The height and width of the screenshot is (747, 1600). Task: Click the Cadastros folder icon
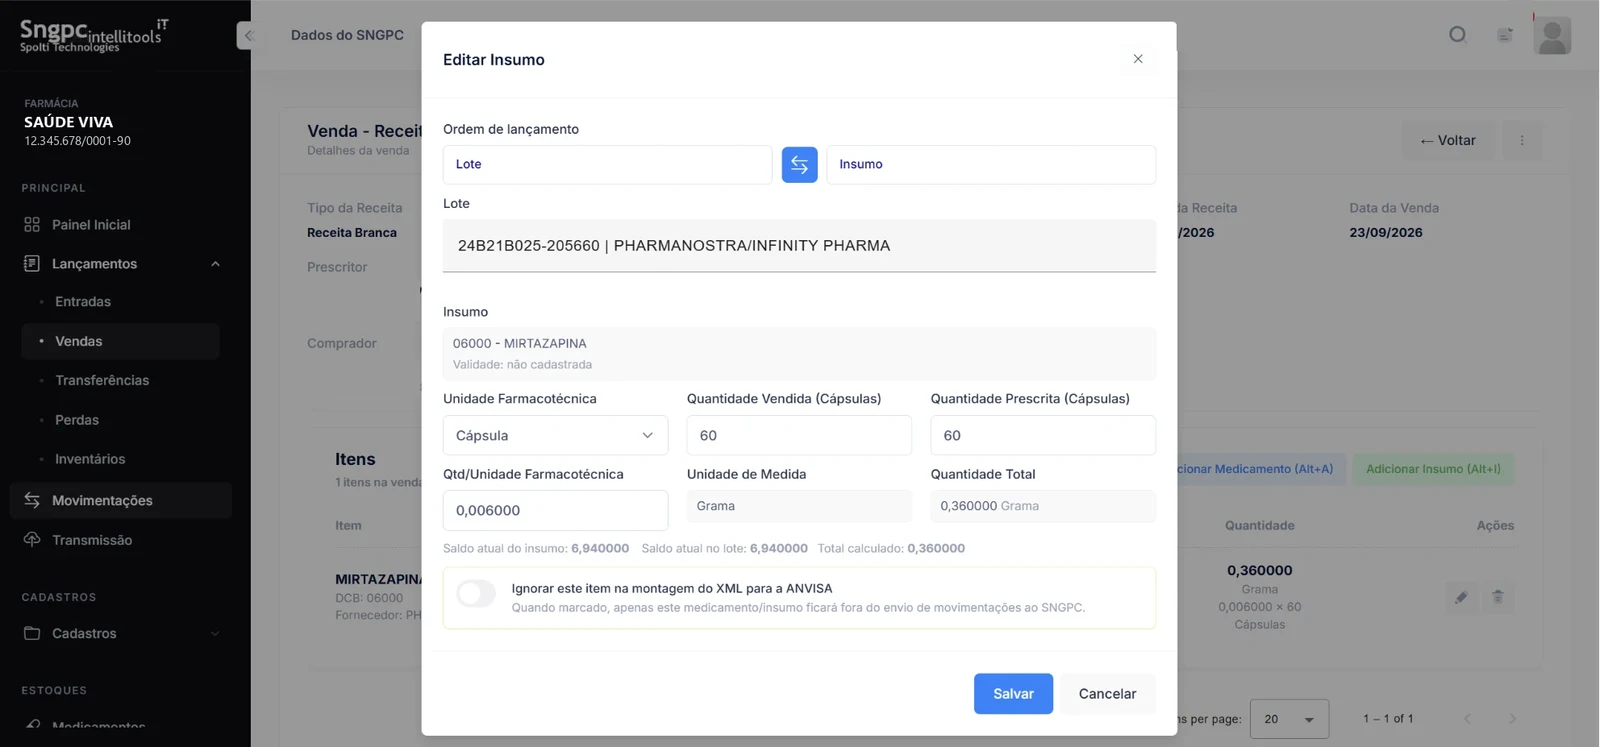coord(32,633)
